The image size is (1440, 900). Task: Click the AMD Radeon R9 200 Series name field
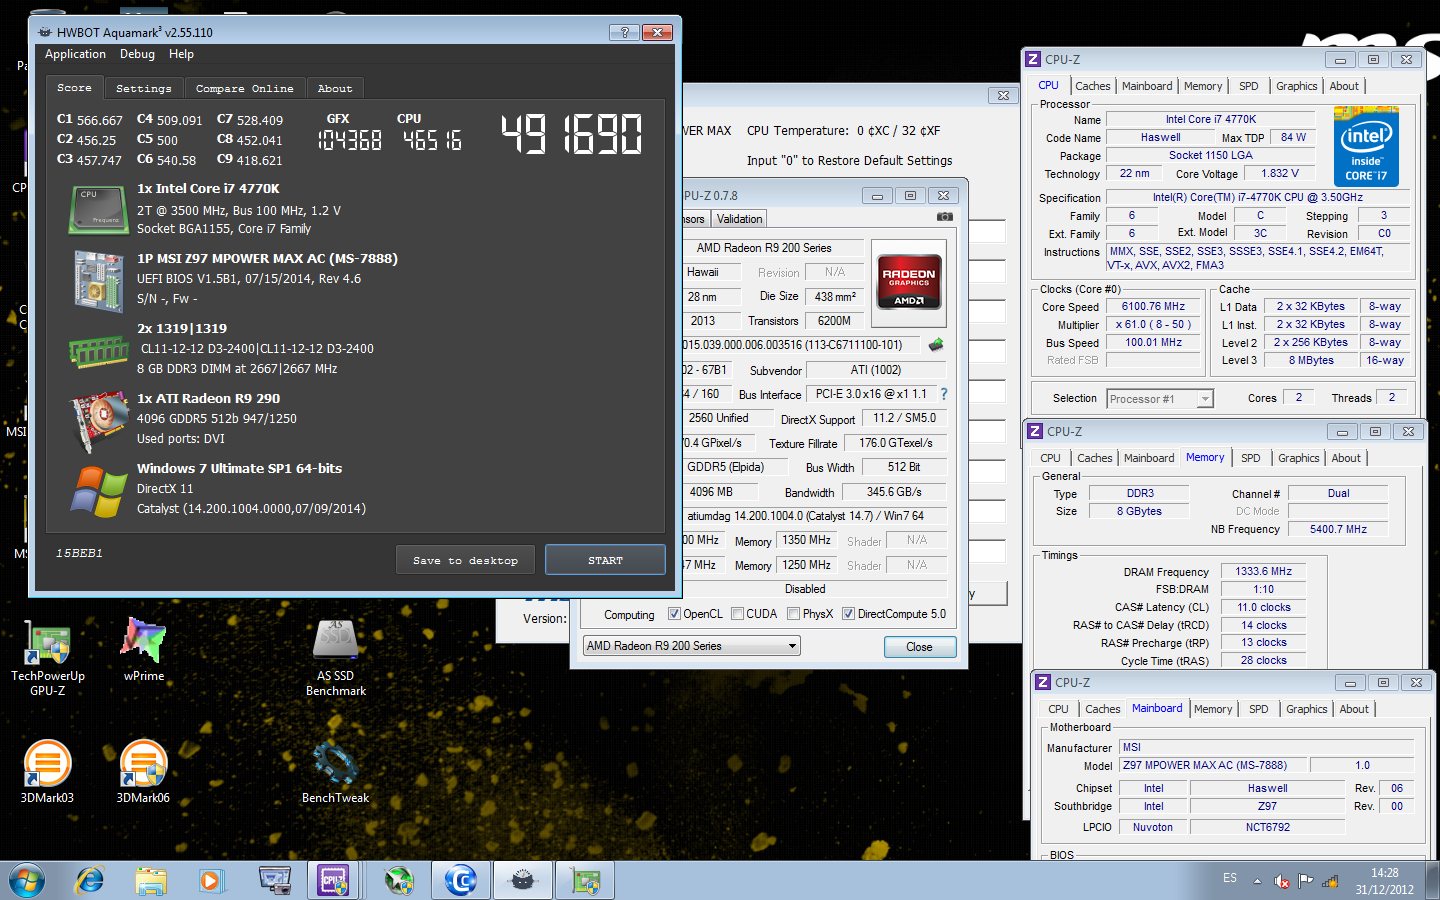click(764, 248)
